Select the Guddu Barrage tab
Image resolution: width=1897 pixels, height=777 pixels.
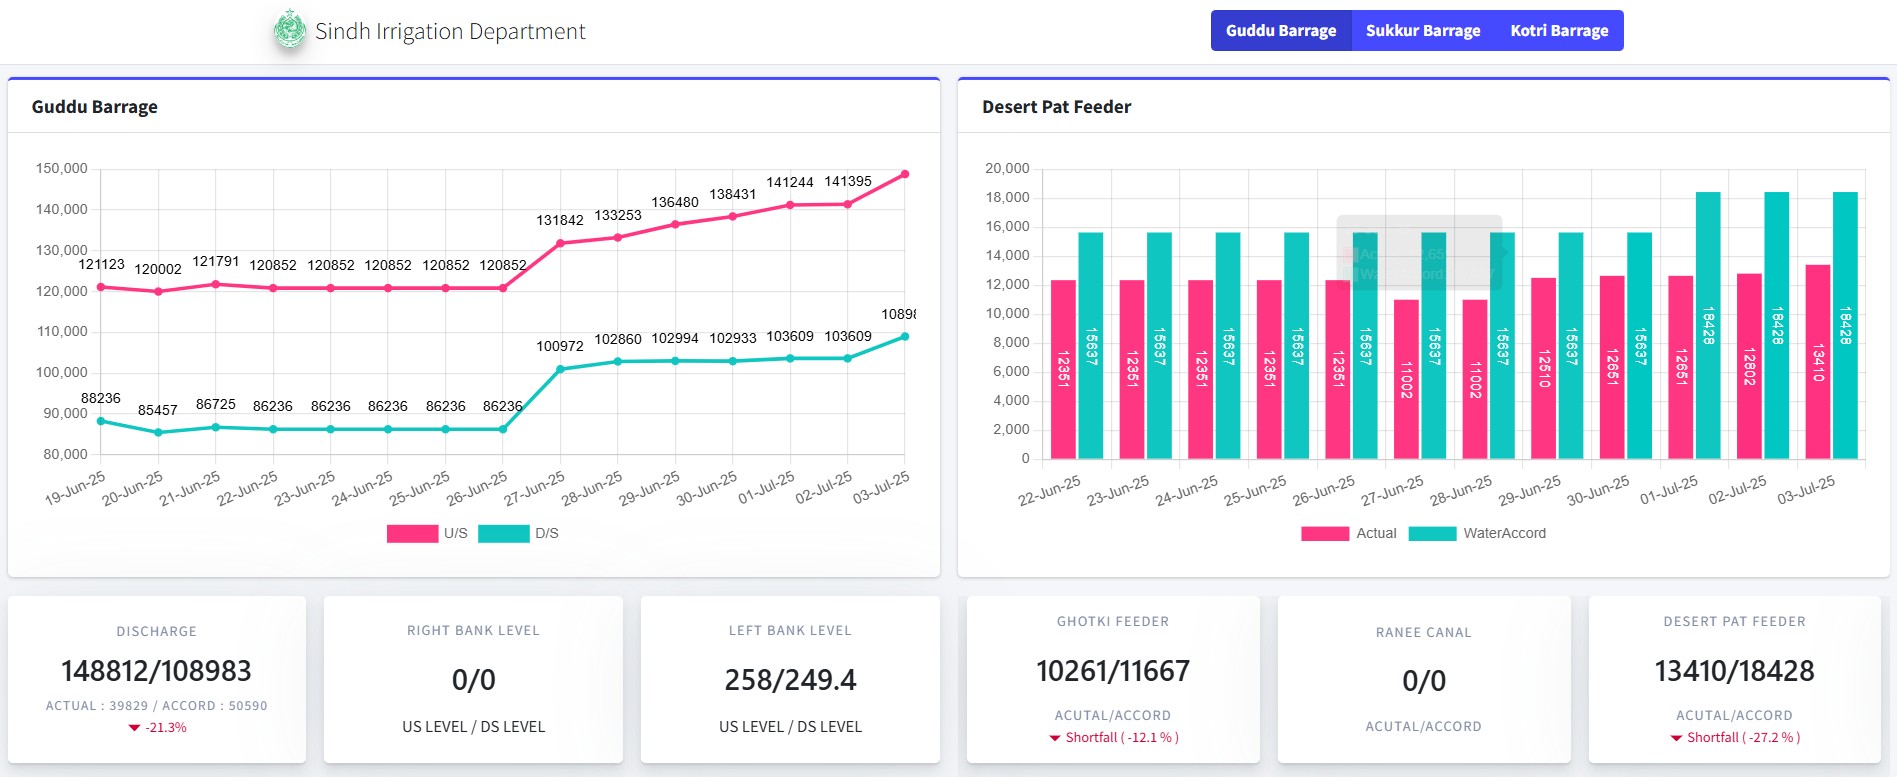[1280, 31]
